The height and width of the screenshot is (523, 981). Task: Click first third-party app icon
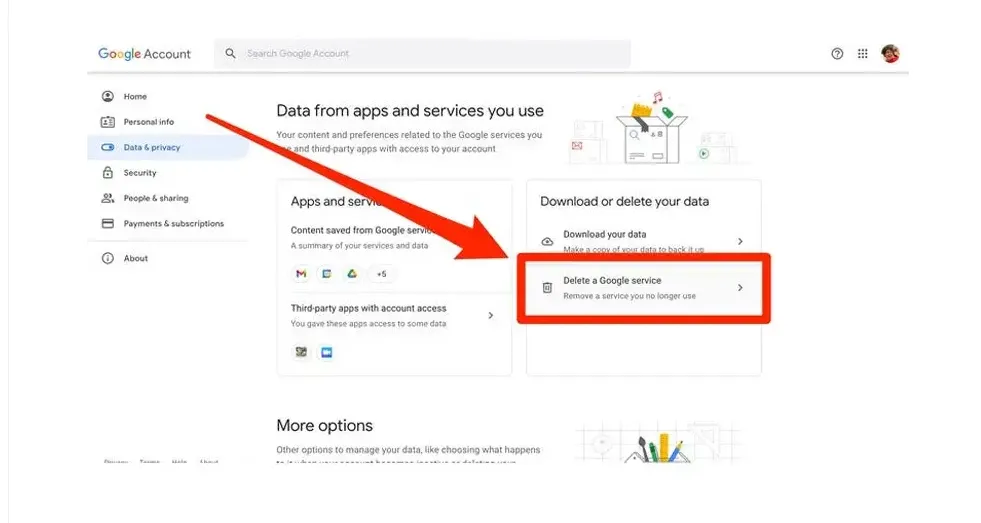[301, 352]
